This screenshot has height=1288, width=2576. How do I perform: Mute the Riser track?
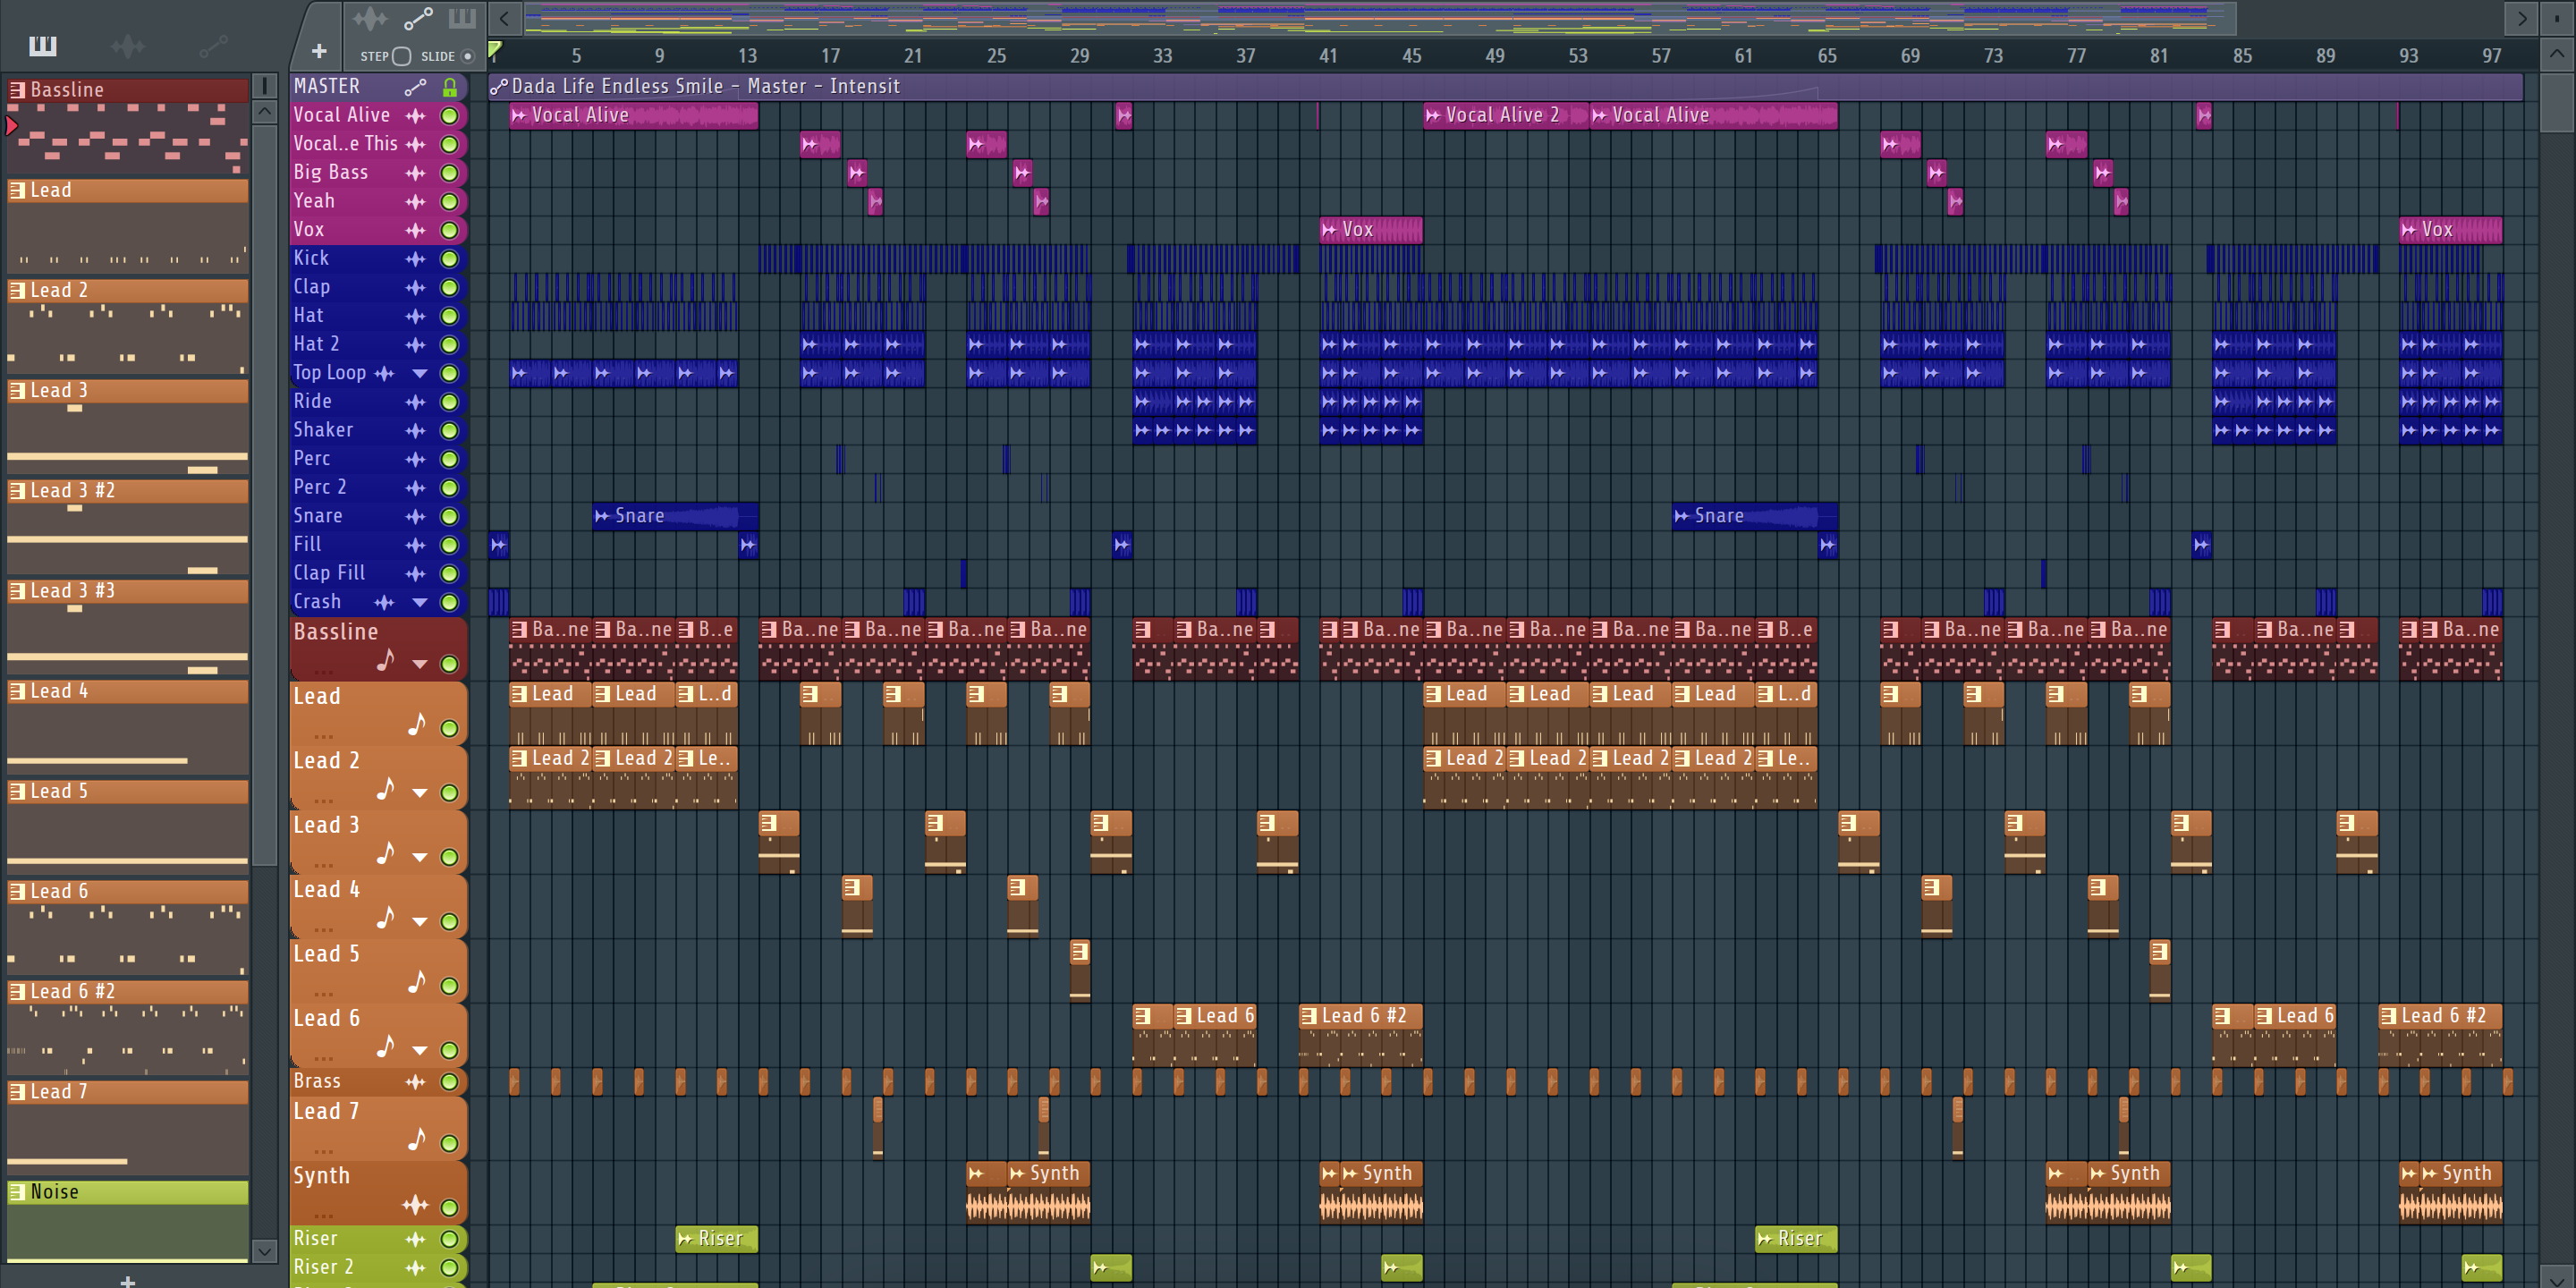(450, 1239)
